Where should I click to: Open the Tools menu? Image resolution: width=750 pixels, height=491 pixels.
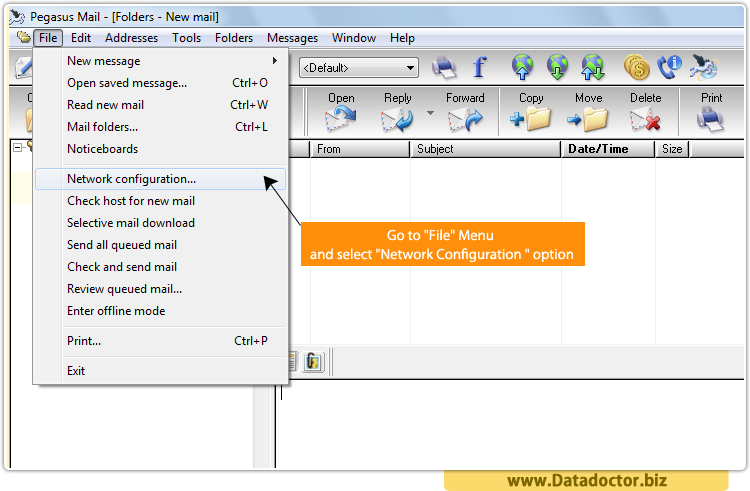(187, 38)
